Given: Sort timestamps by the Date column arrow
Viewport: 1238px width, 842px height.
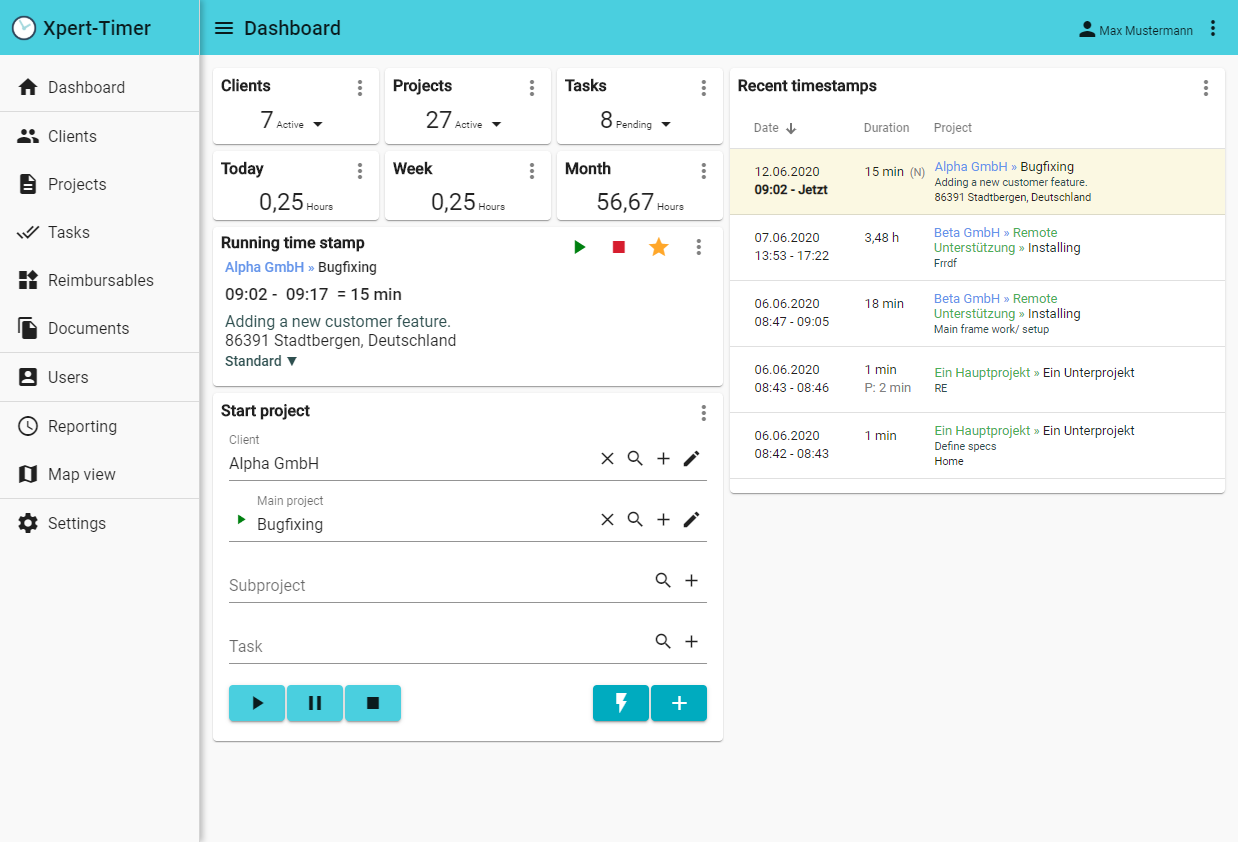Looking at the screenshot, I should tap(791, 128).
